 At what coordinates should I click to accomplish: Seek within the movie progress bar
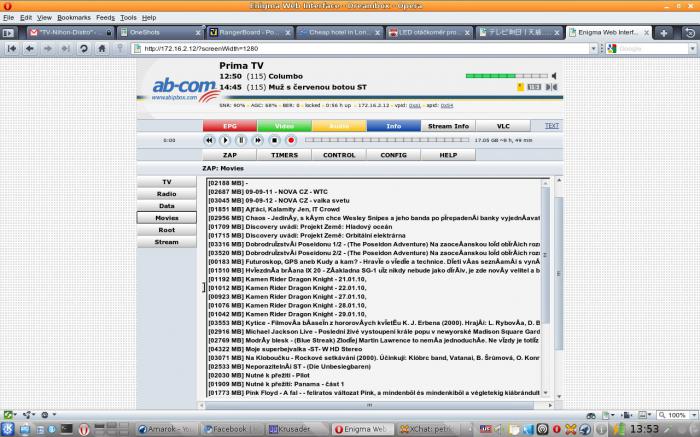[x=387, y=140]
